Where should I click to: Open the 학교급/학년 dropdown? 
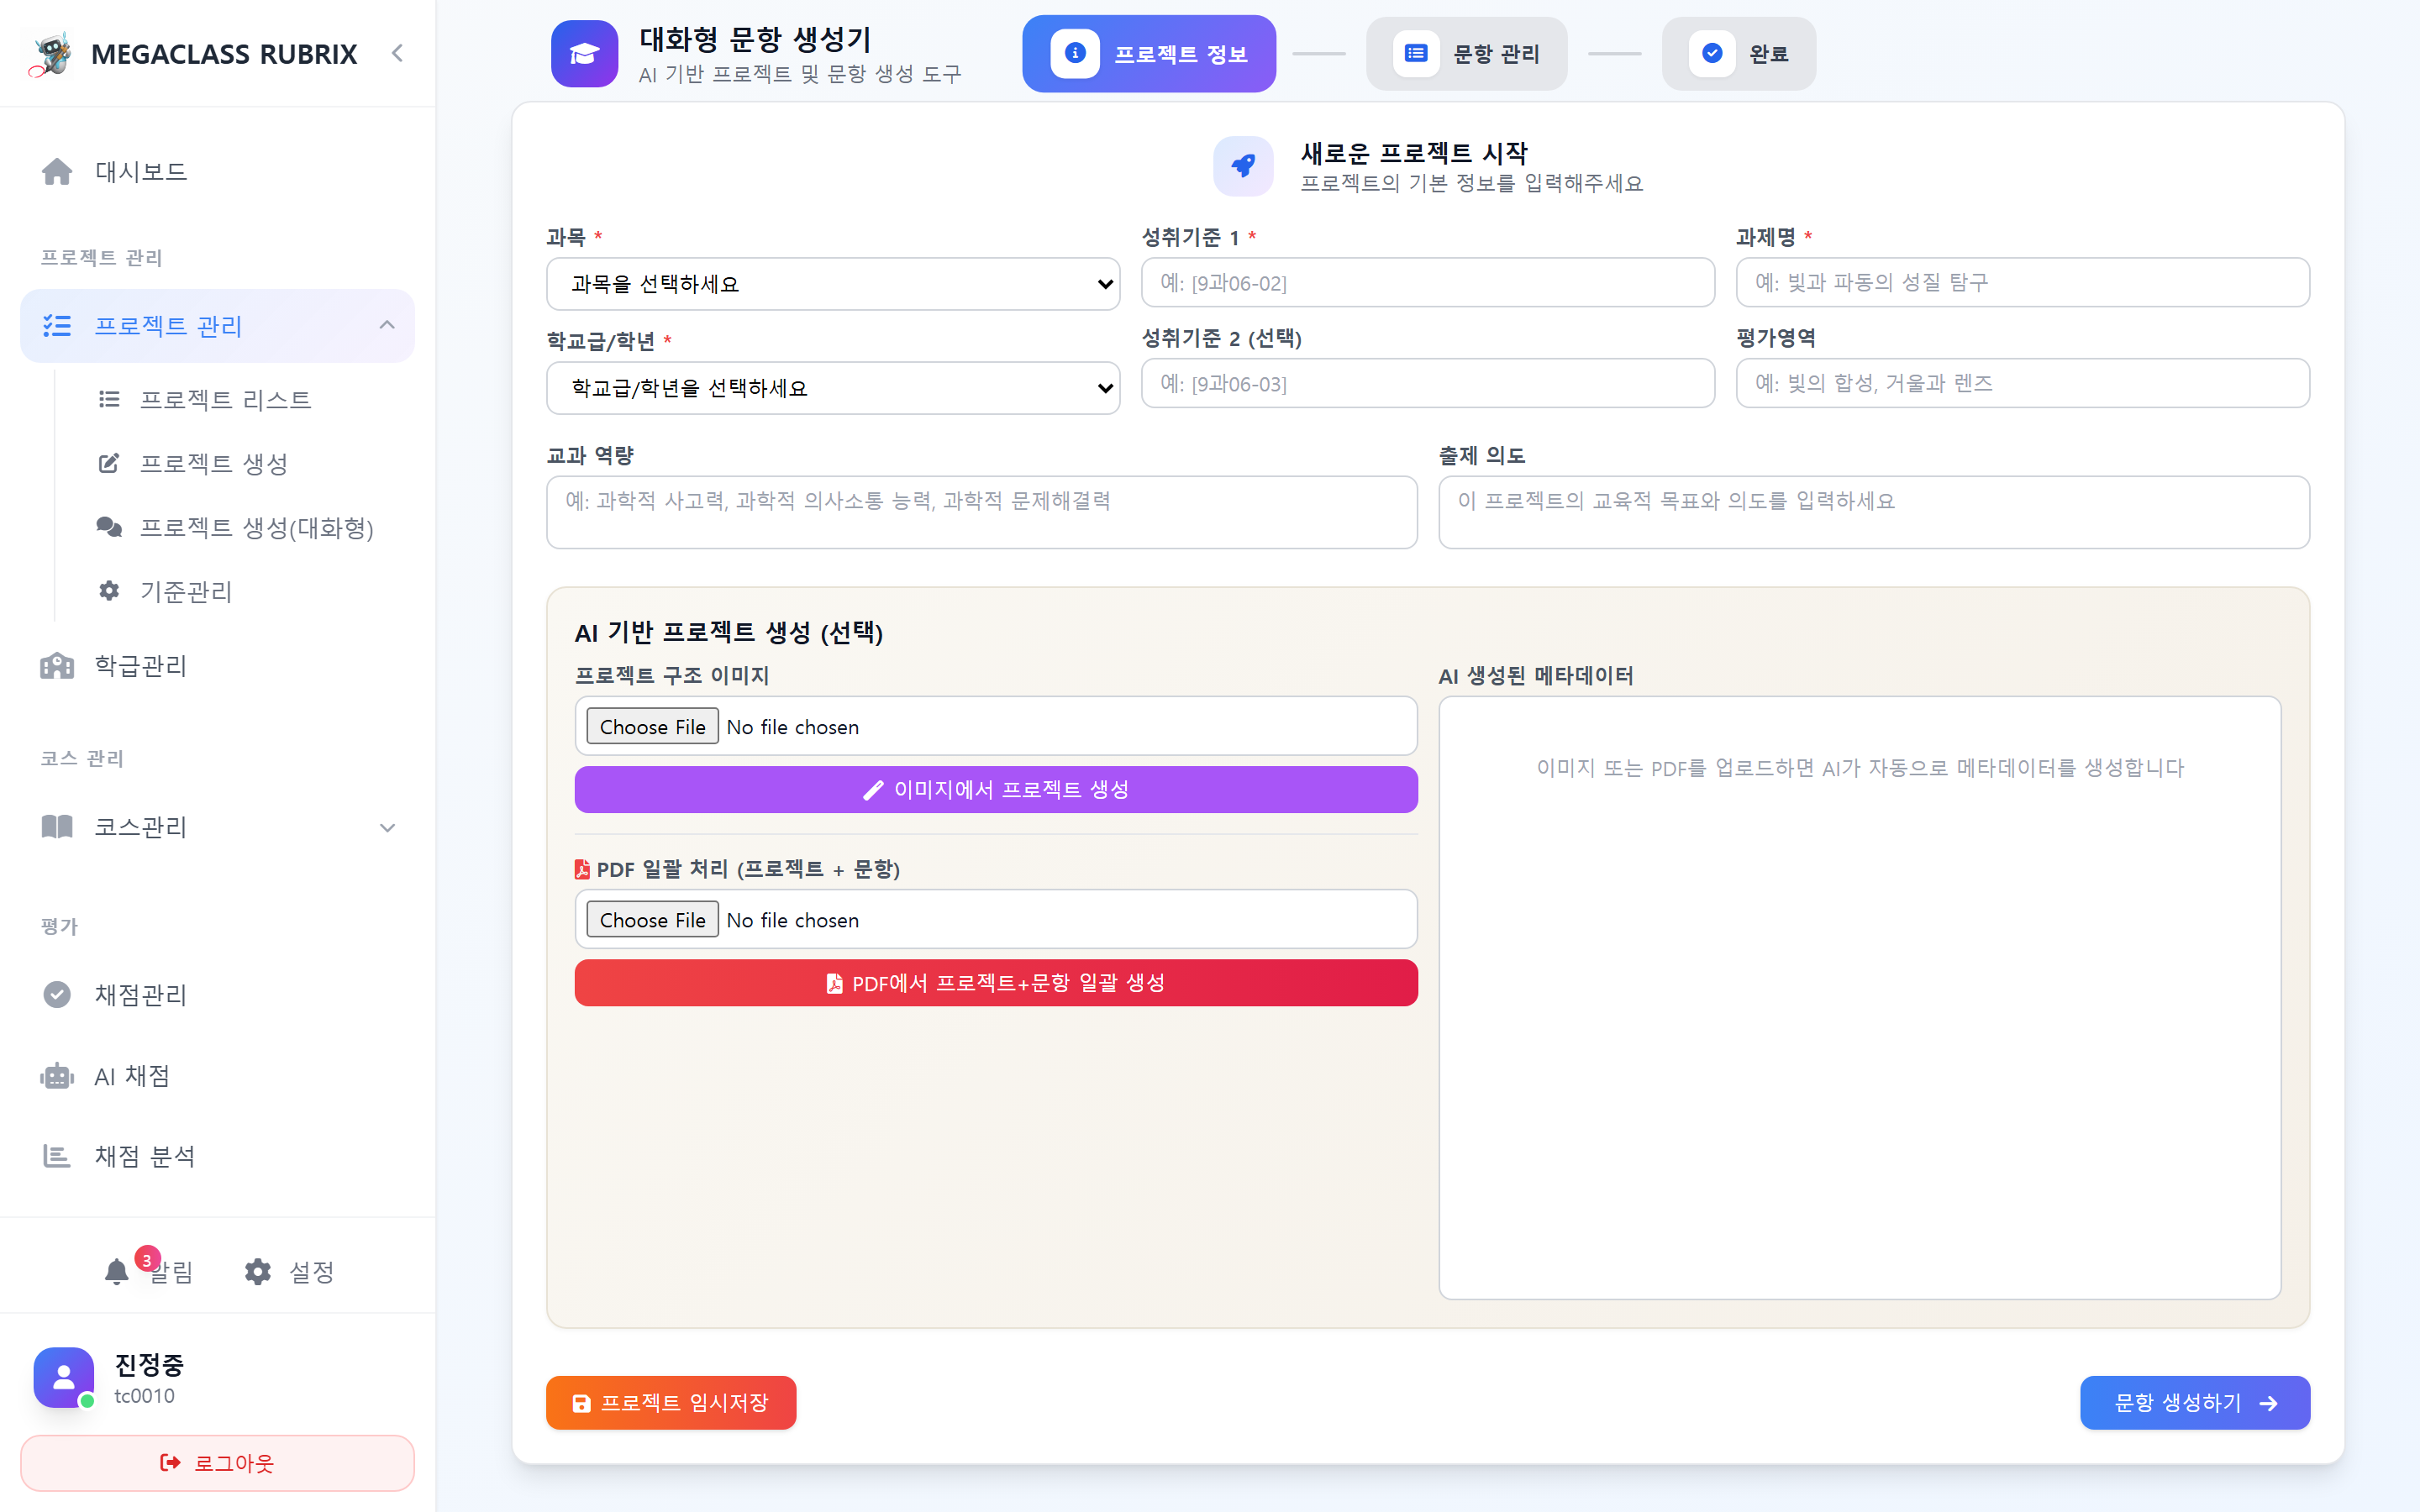coord(833,388)
